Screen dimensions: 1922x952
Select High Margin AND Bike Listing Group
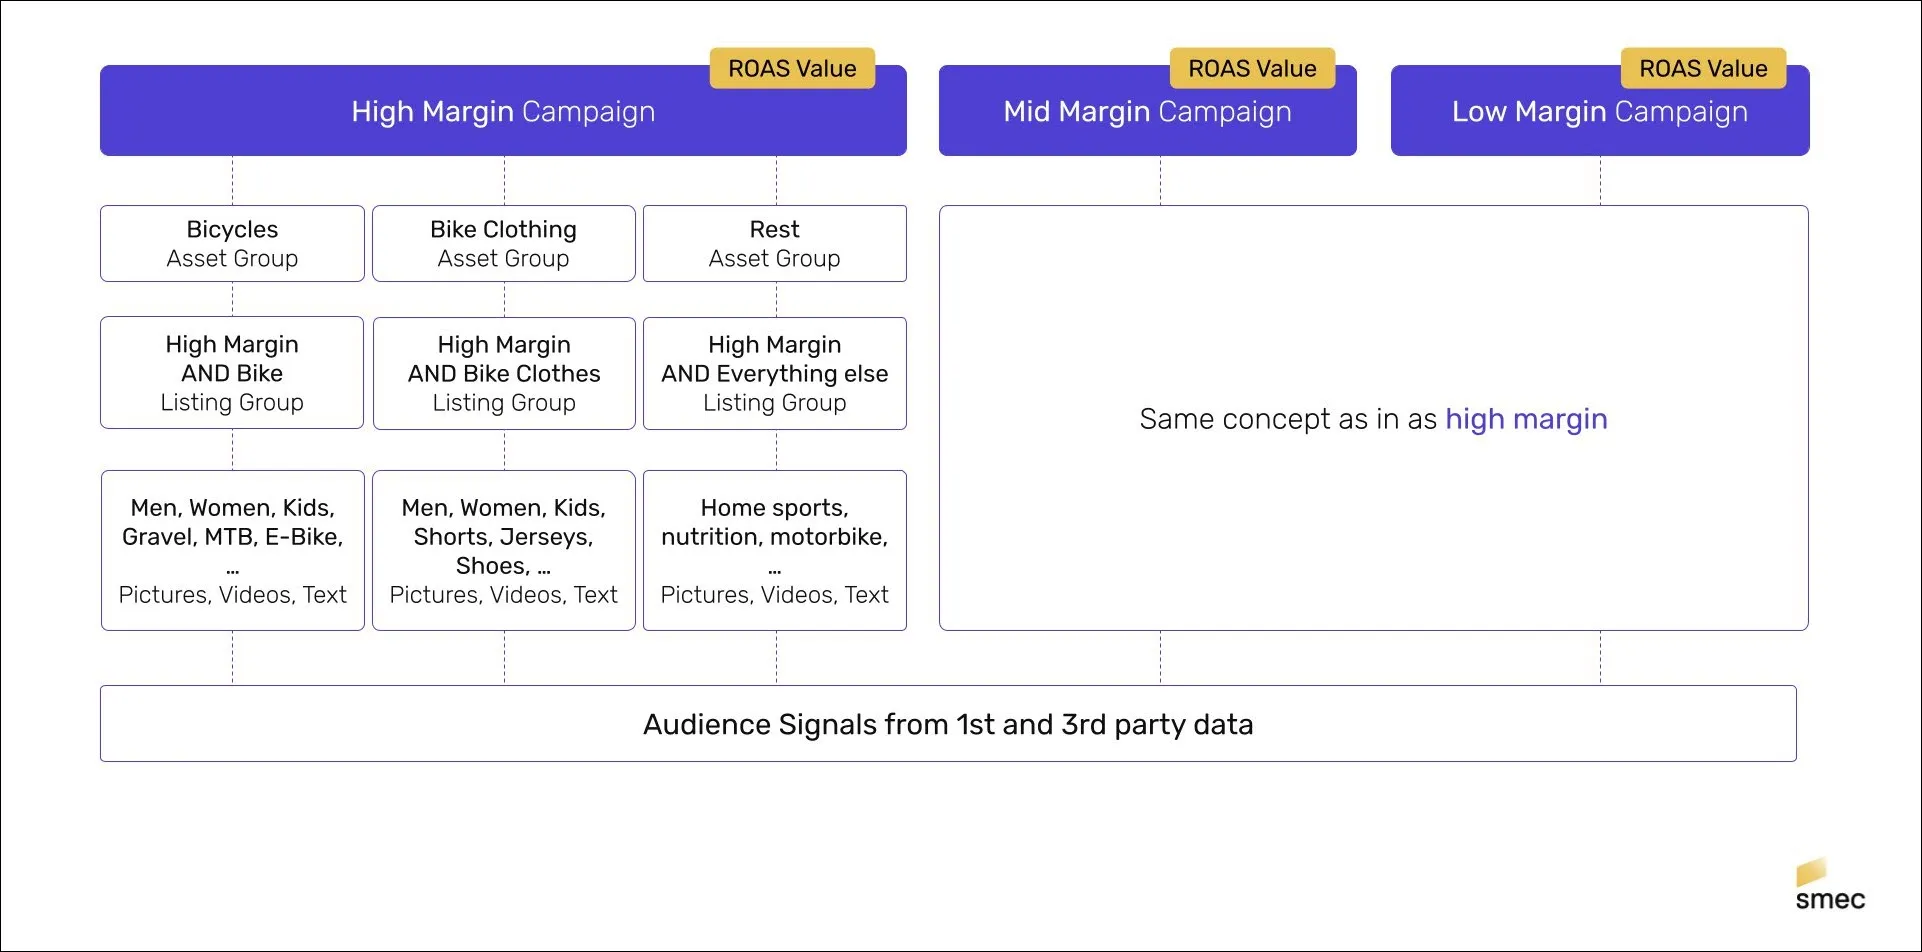click(232, 373)
